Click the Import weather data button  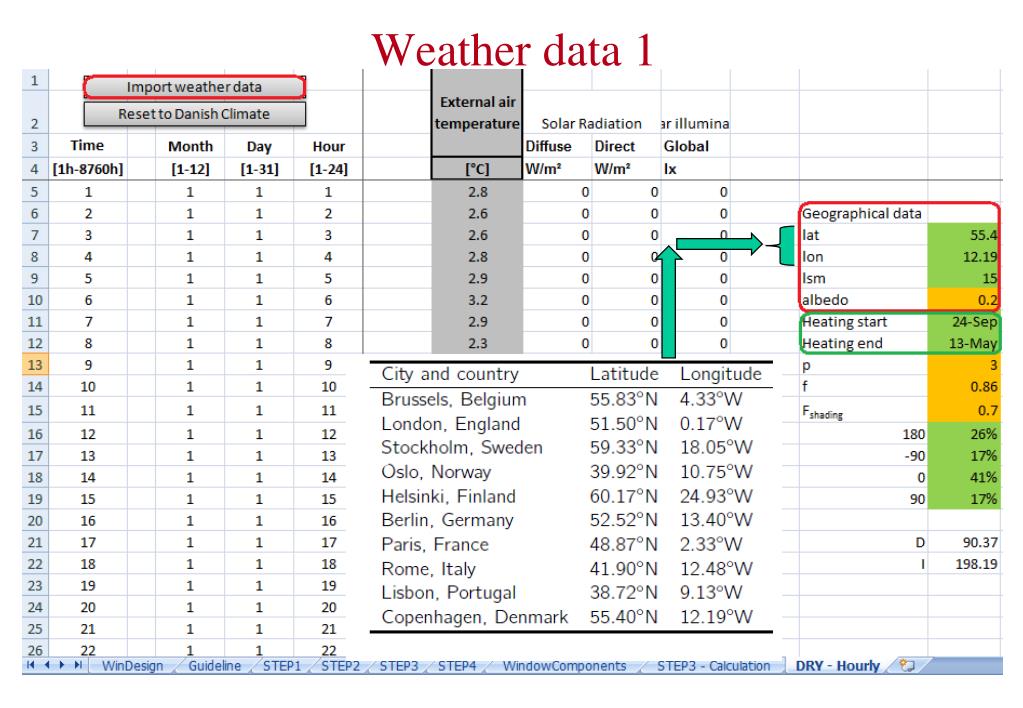(x=194, y=87)
